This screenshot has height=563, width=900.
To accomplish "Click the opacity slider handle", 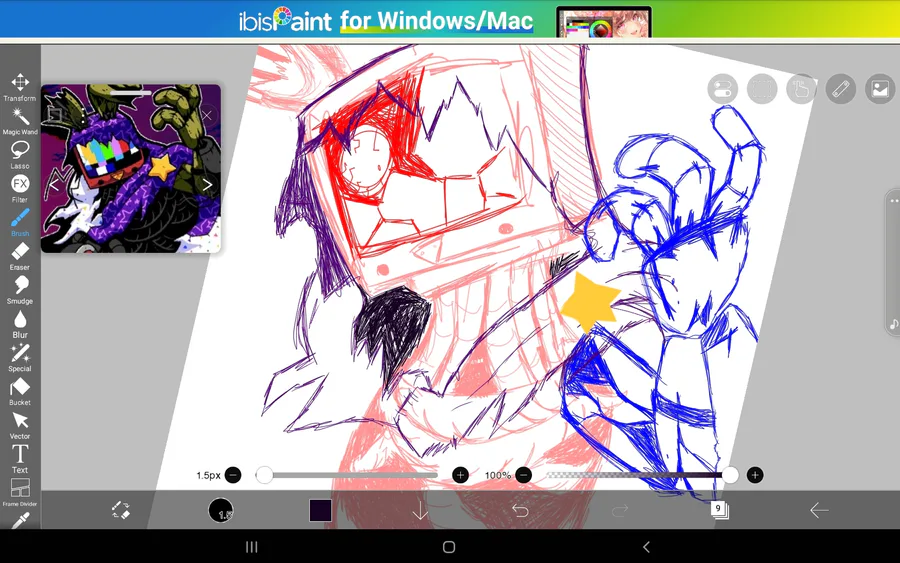I will (730, 475).
